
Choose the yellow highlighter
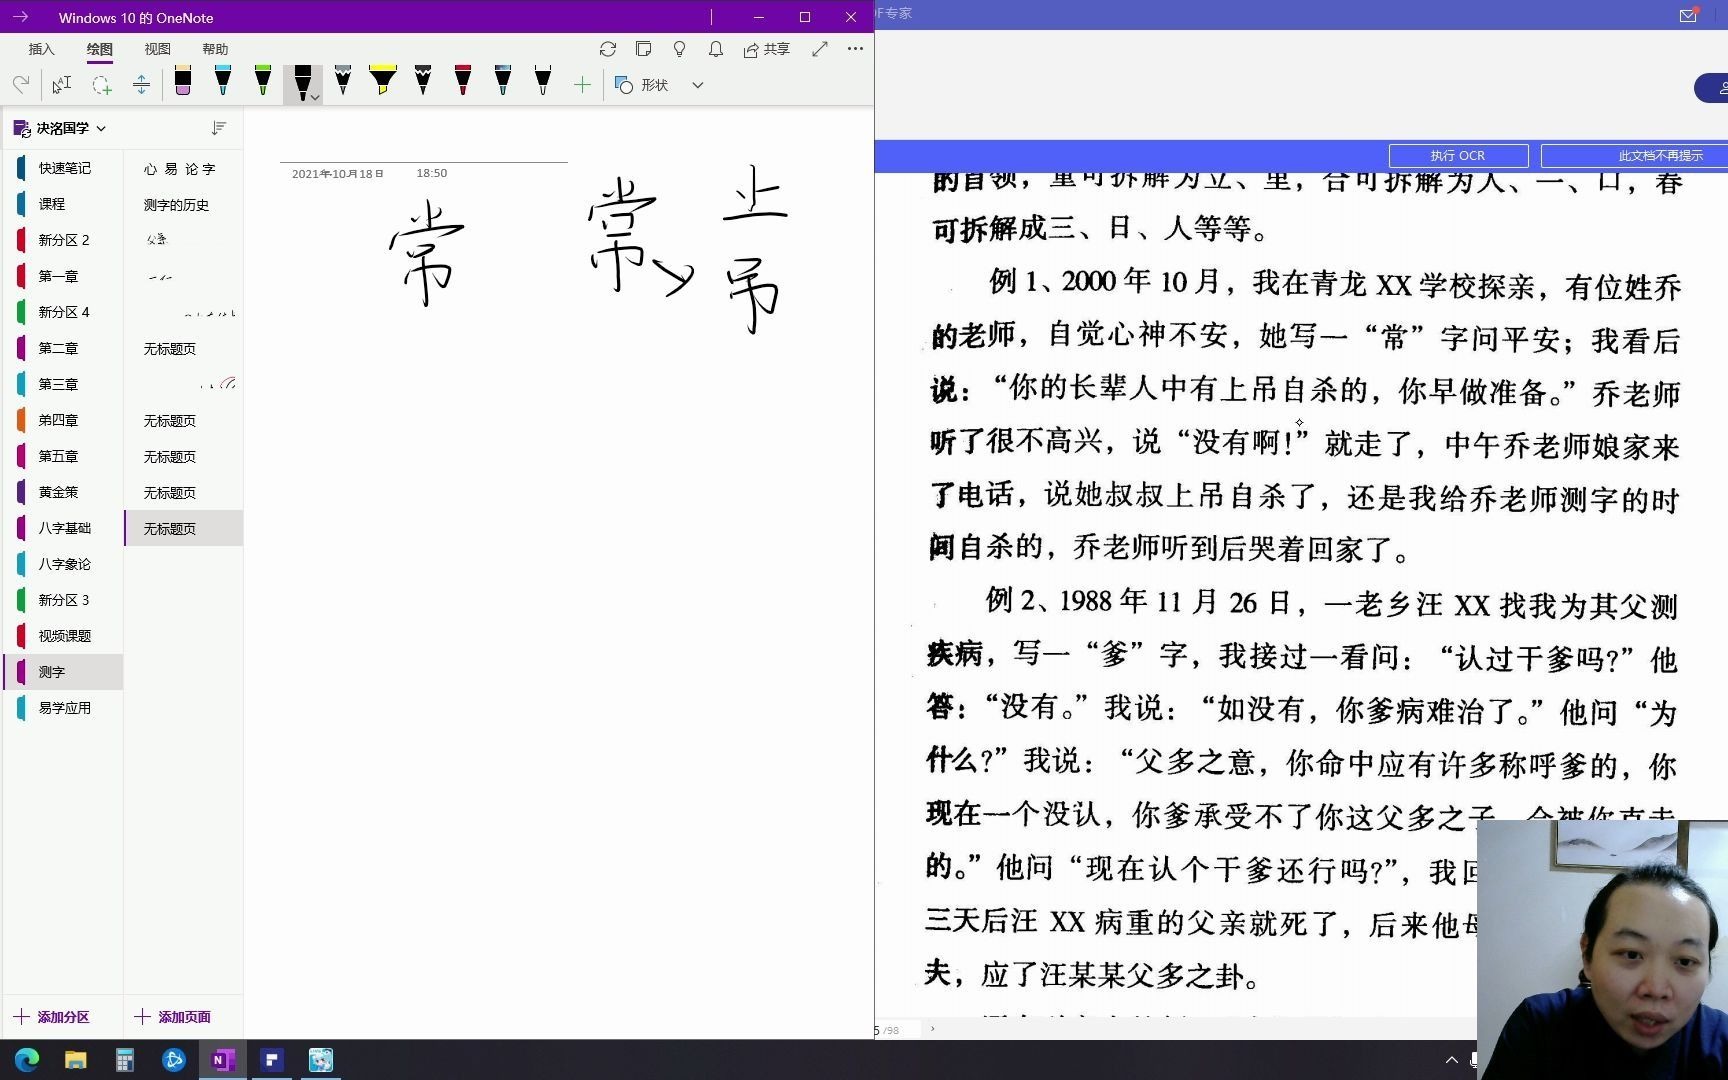(x=383, y=81)
